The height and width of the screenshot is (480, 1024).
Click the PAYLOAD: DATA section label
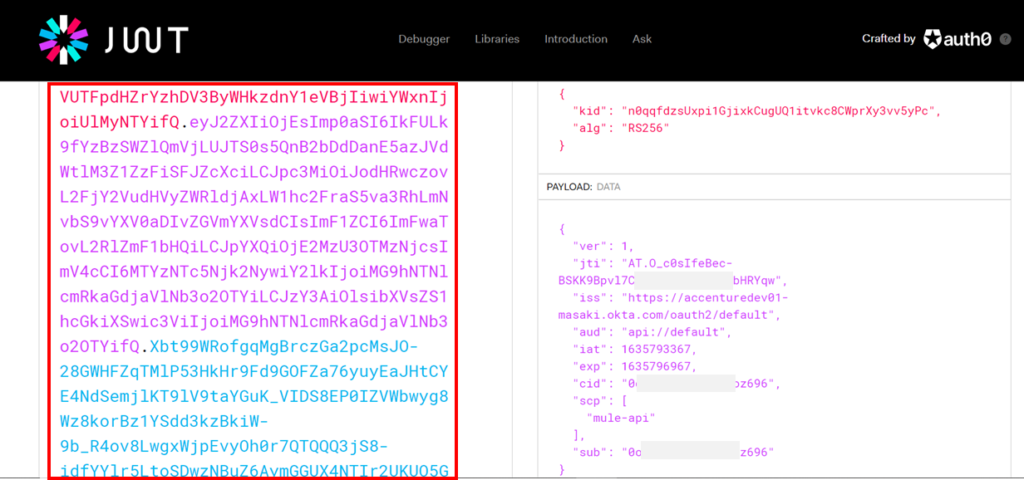coord(583,187)
